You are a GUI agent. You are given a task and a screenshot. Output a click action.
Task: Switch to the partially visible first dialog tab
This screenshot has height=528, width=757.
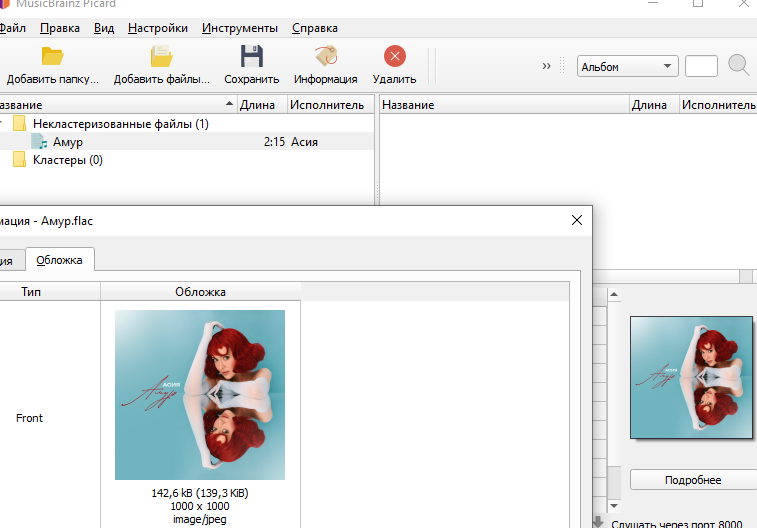click(x=12, y=261)
